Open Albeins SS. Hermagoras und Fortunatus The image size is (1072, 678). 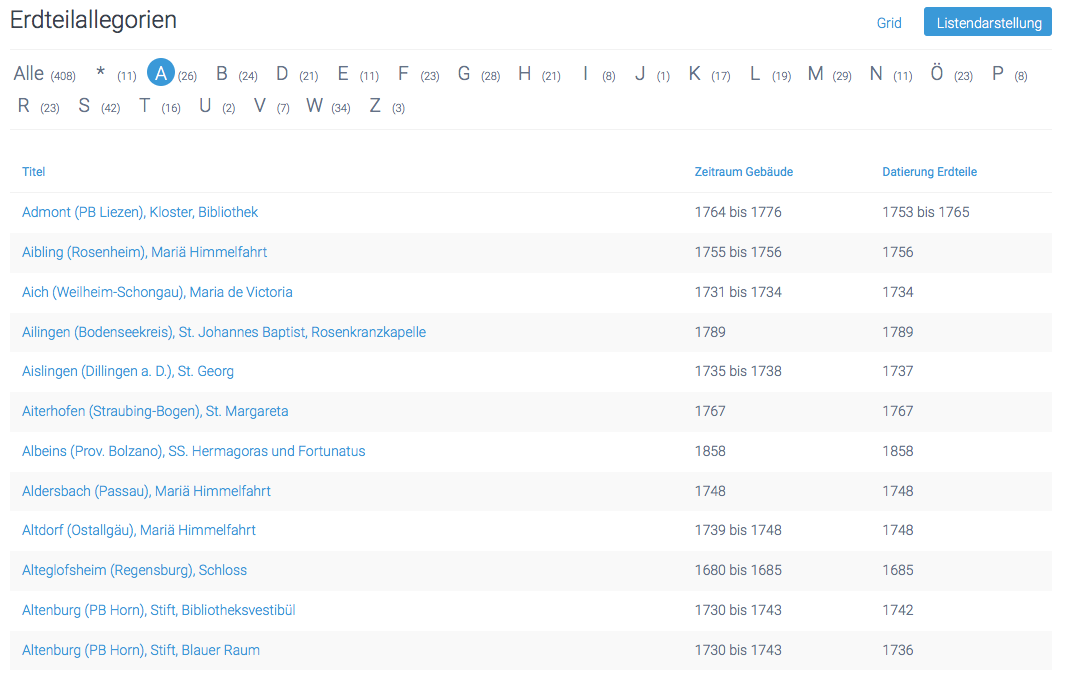[193, 451]
